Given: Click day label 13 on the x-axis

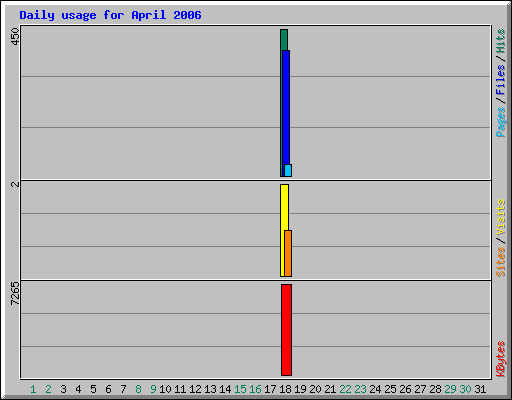Looking at the screenshot, I should 210,389.
